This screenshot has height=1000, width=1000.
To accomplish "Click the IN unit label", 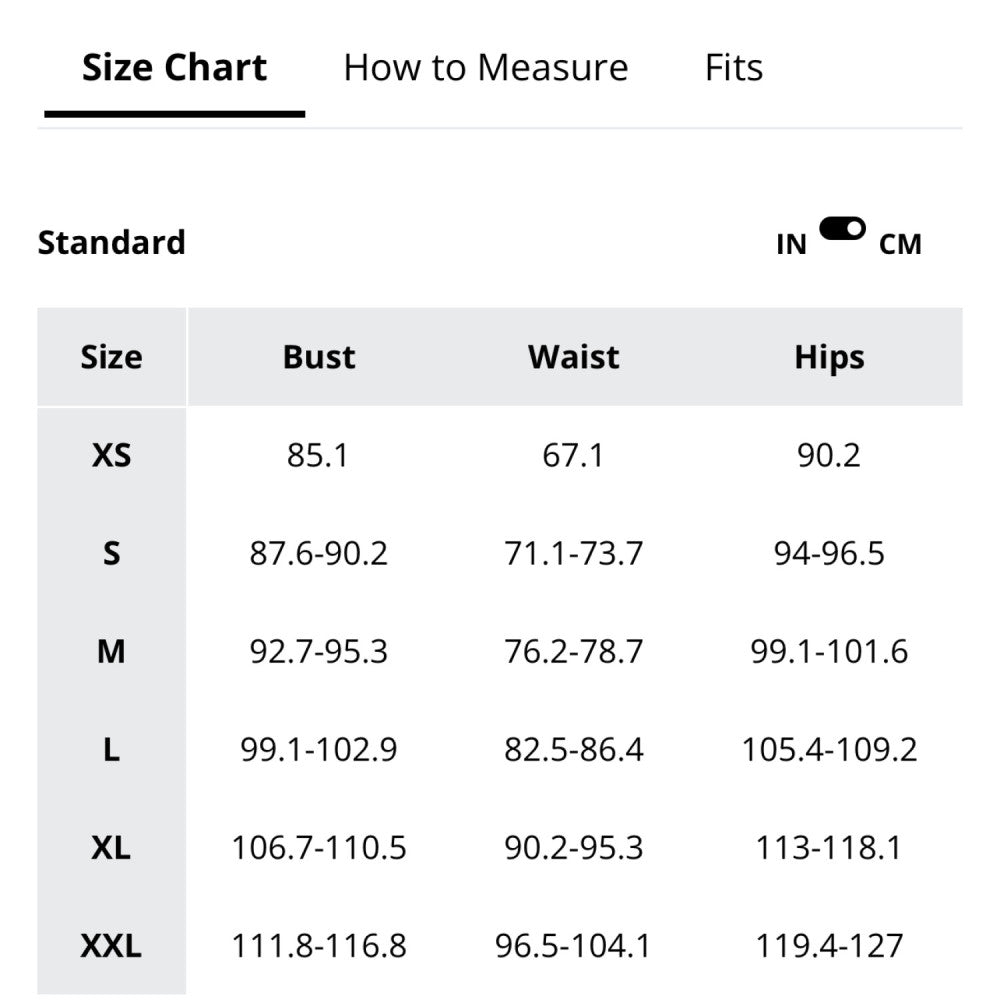I will [791, 244].
